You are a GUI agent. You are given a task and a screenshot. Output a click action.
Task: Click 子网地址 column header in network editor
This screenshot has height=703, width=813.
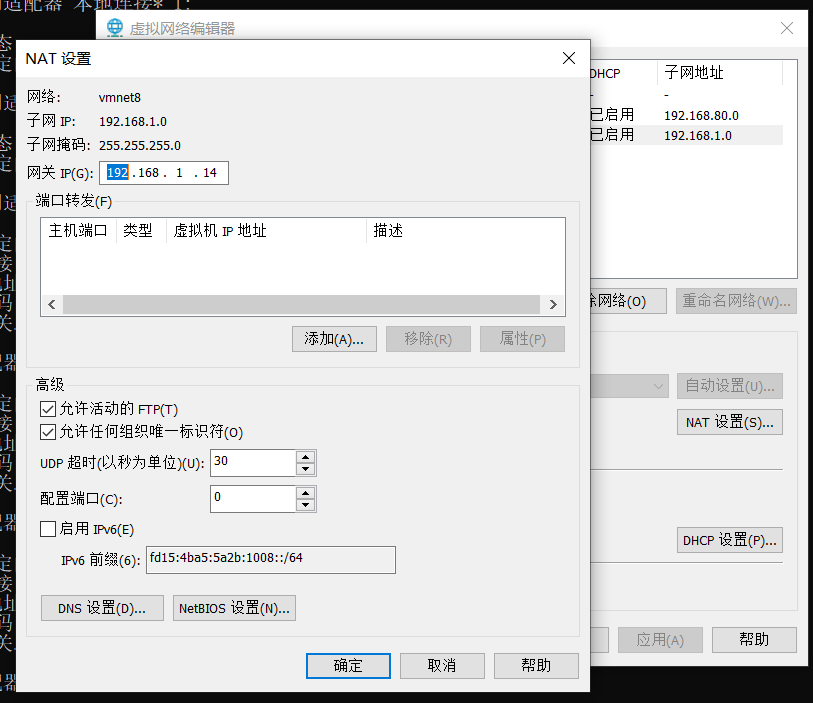point(720,73)
